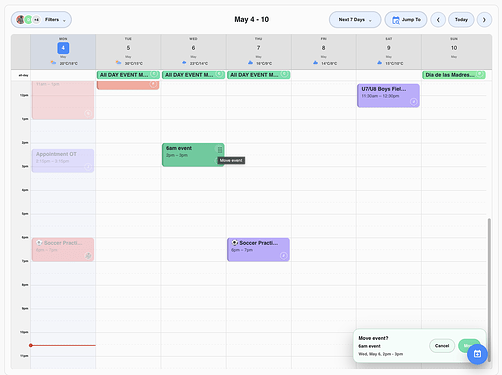Click Thursday's weather icon
Viewport: 502px width, 375px height.
coord(250,63)
